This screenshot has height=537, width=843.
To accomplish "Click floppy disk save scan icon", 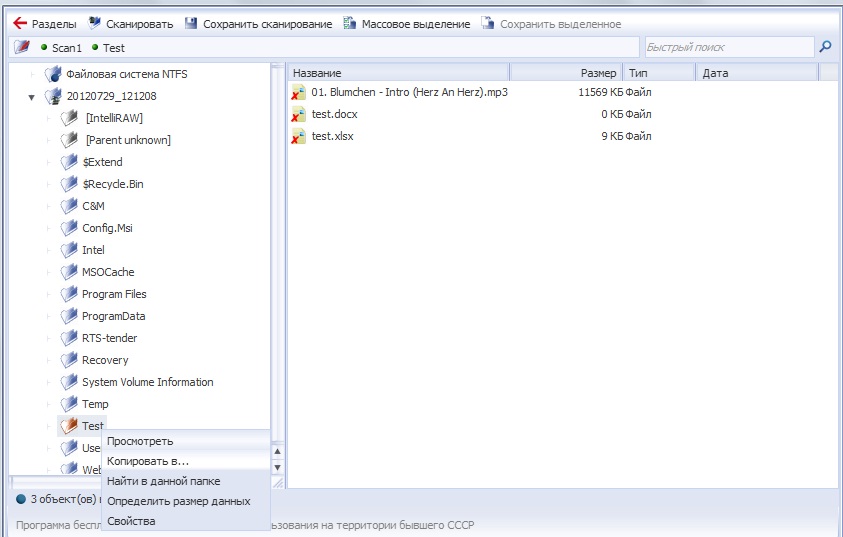I will pyautogui.click(x=191, y=23).
